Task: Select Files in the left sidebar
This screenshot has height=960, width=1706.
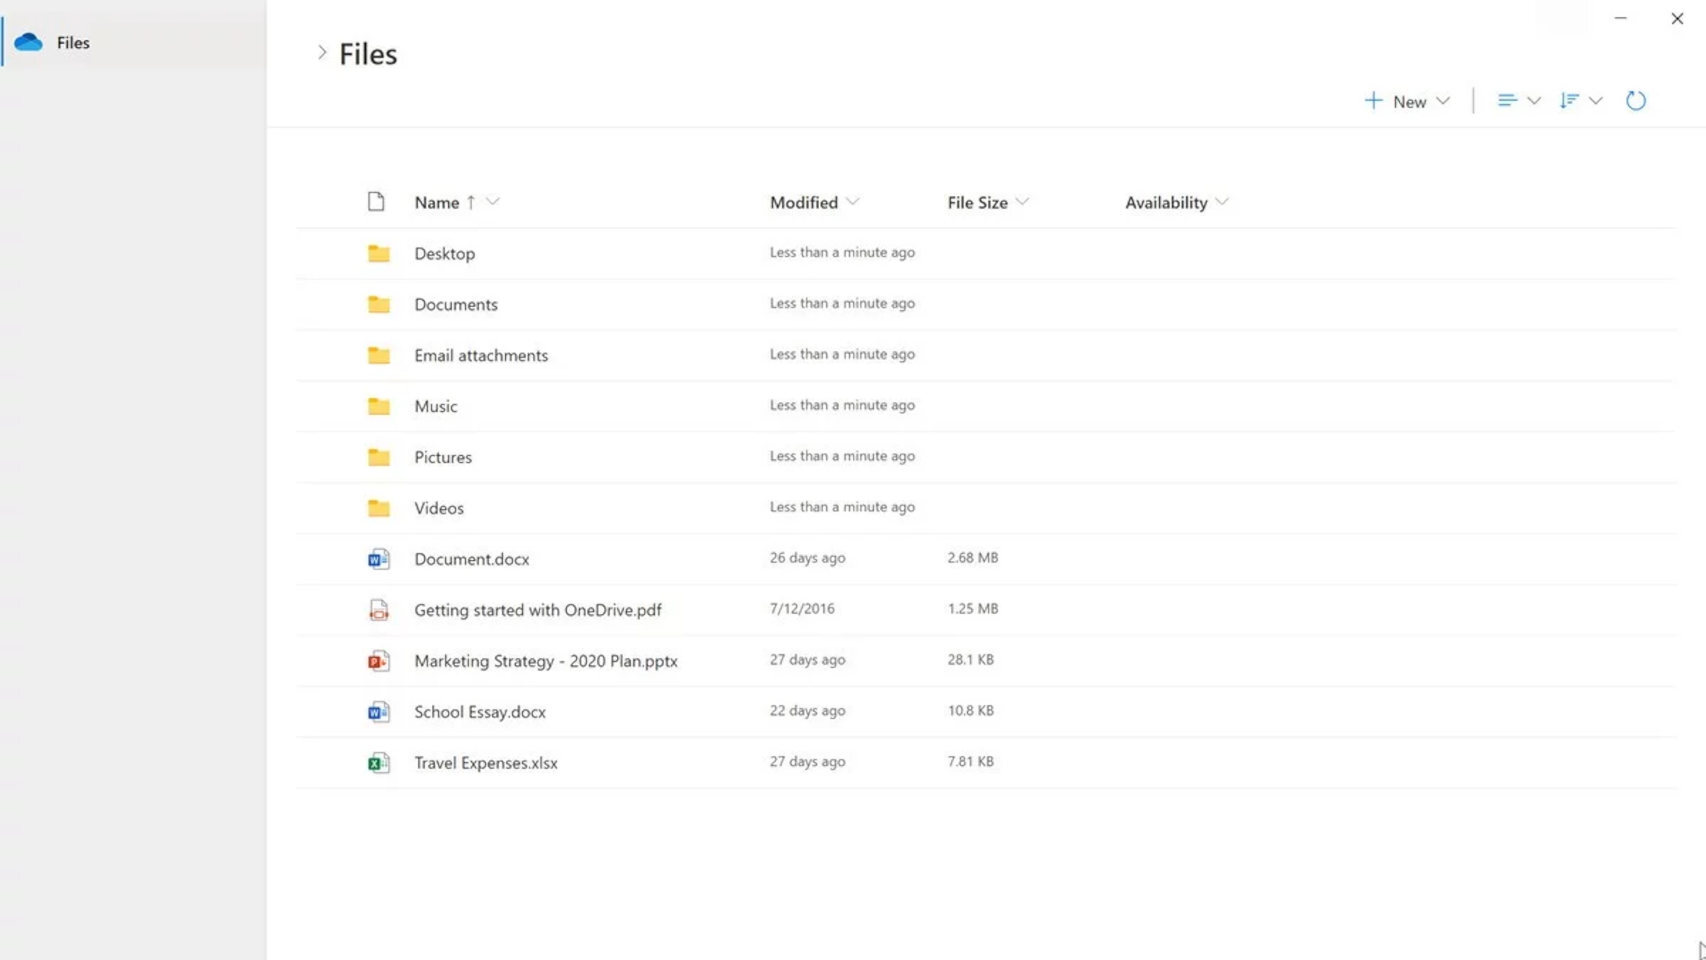Action: [72, 42]
